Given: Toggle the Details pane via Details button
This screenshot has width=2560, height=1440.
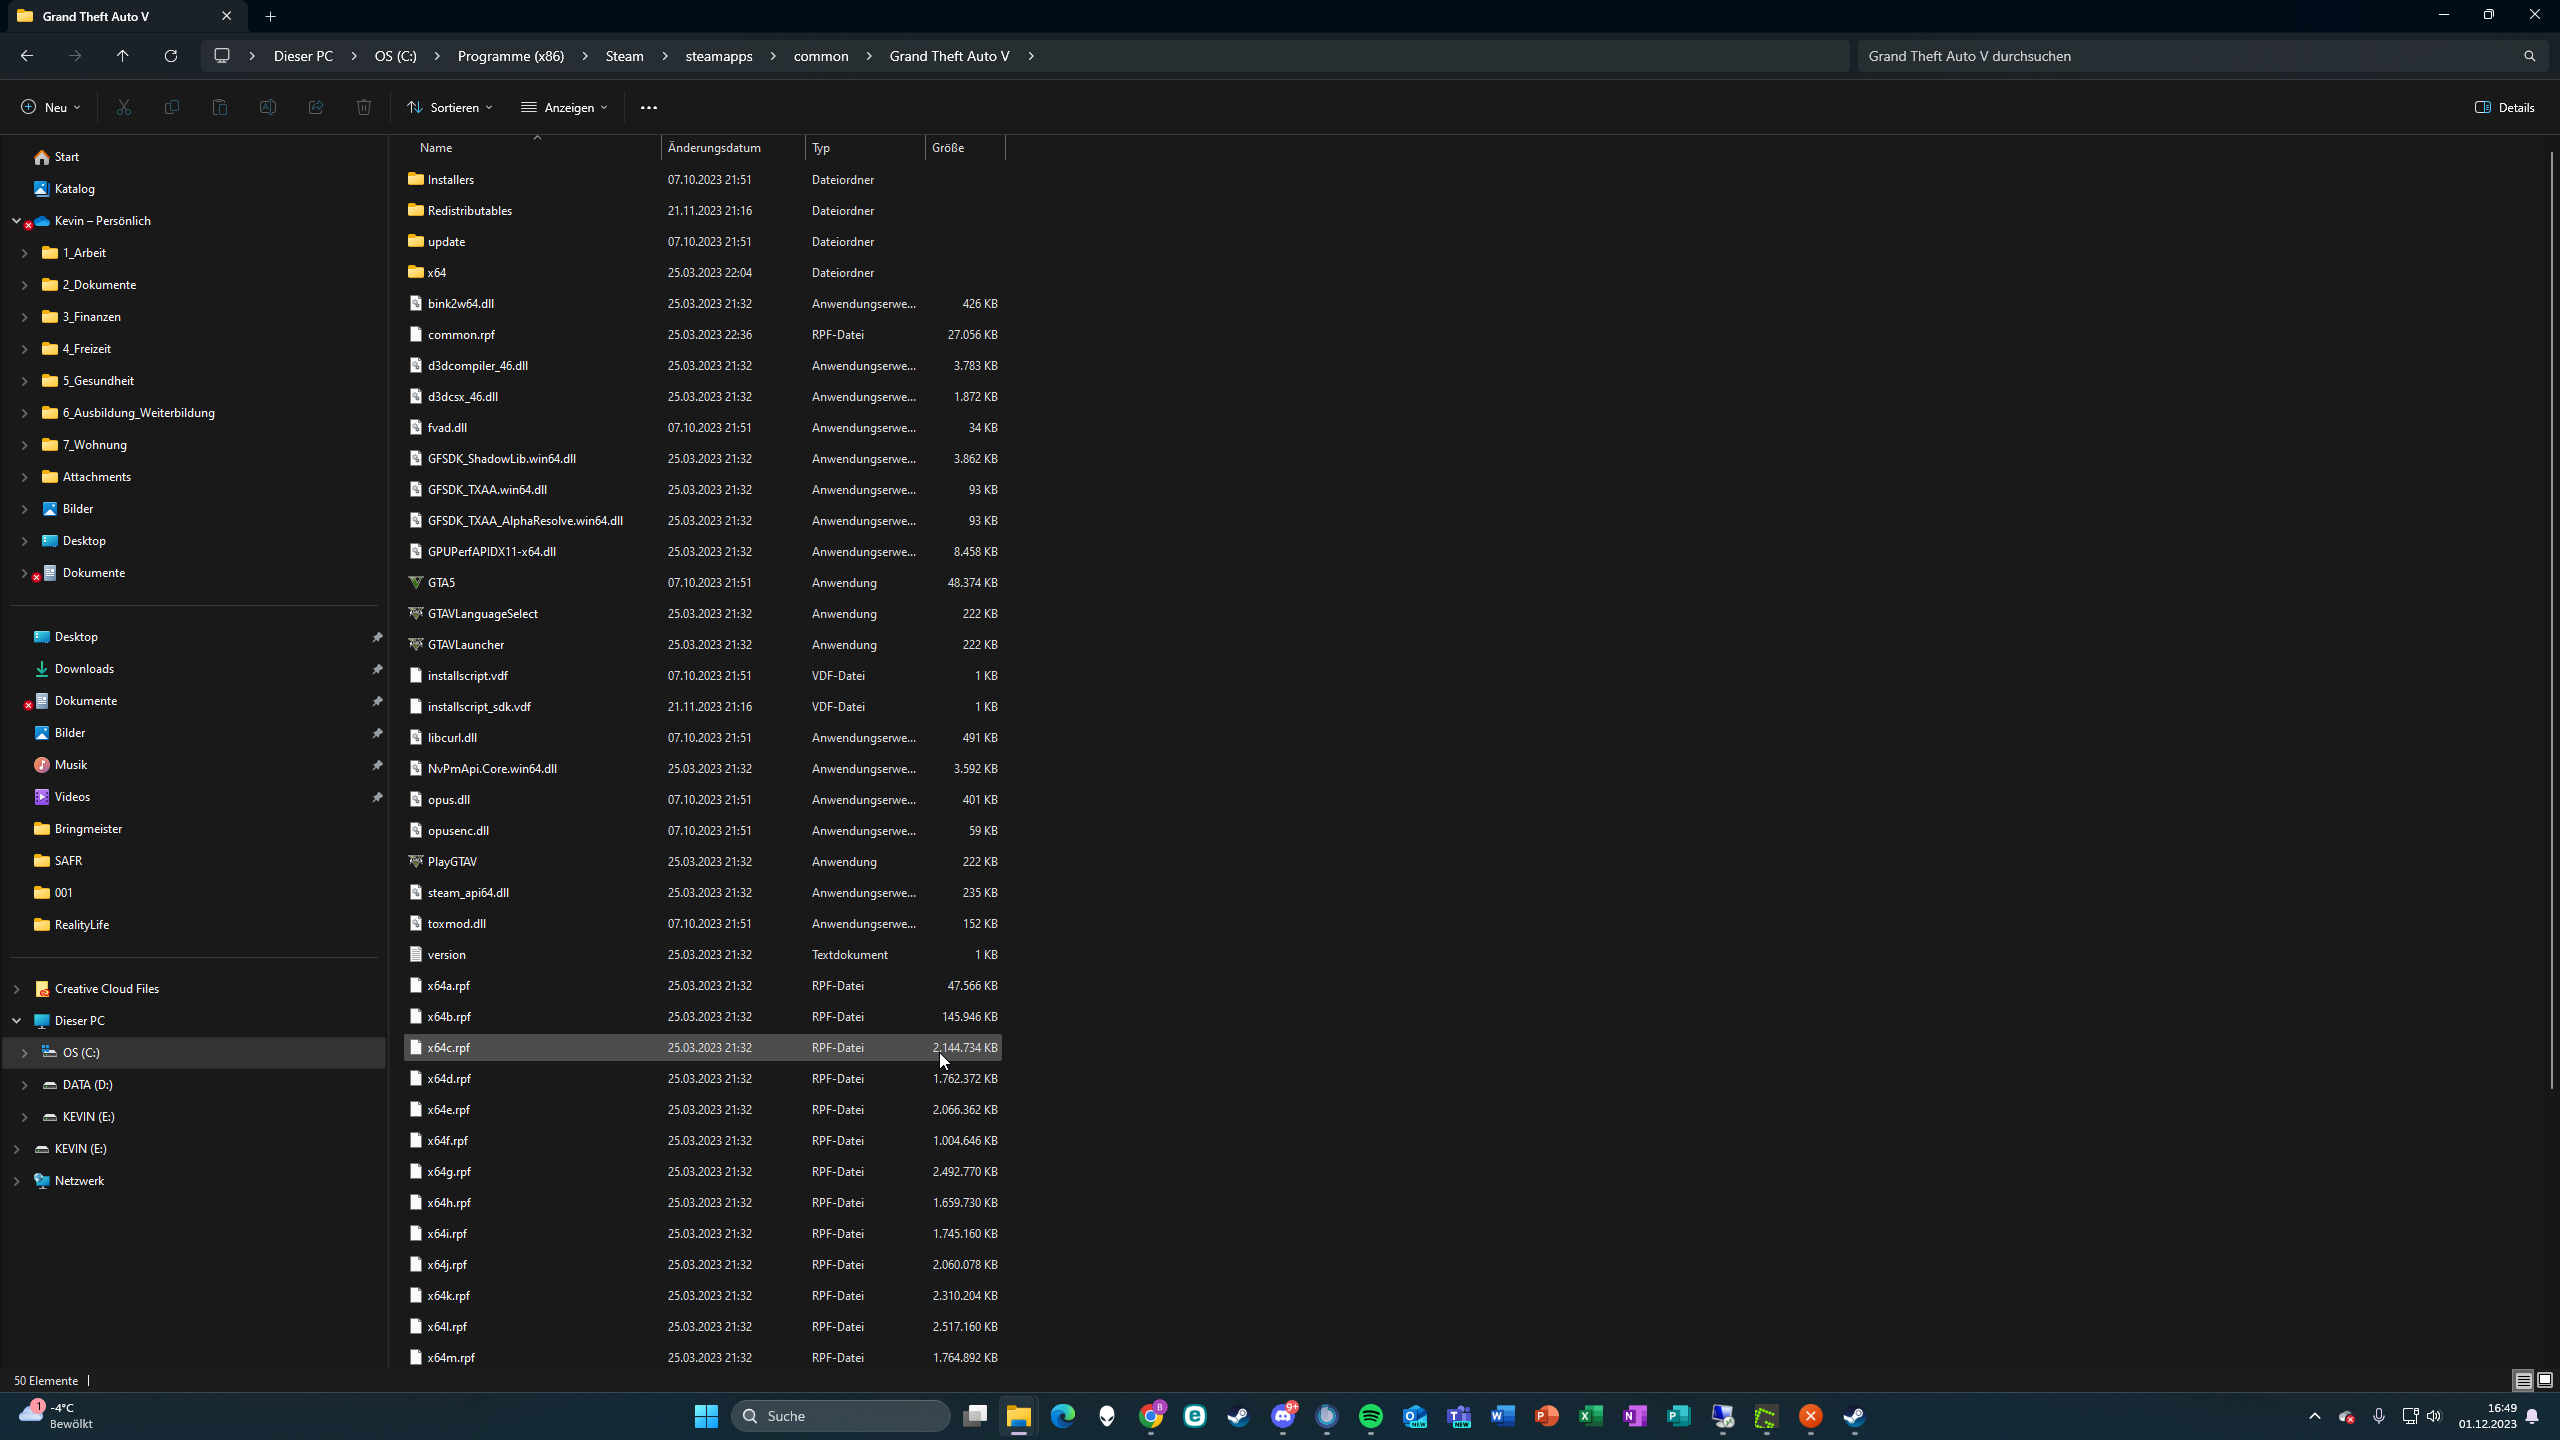Looking at the screenshot, I should (x=2504, y=107).
